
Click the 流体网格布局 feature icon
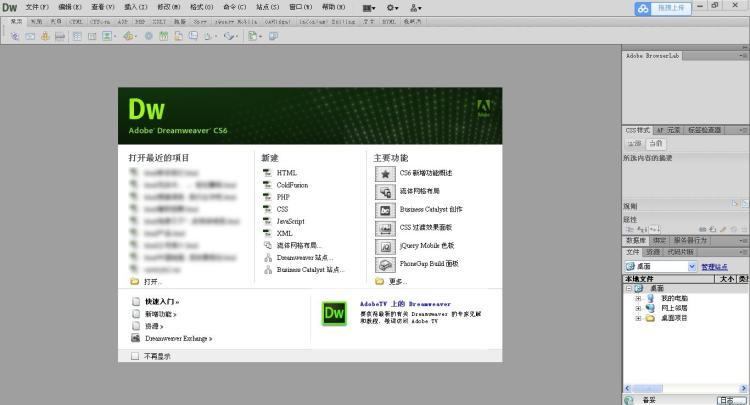pyautogui.click(x=385, y=192)
